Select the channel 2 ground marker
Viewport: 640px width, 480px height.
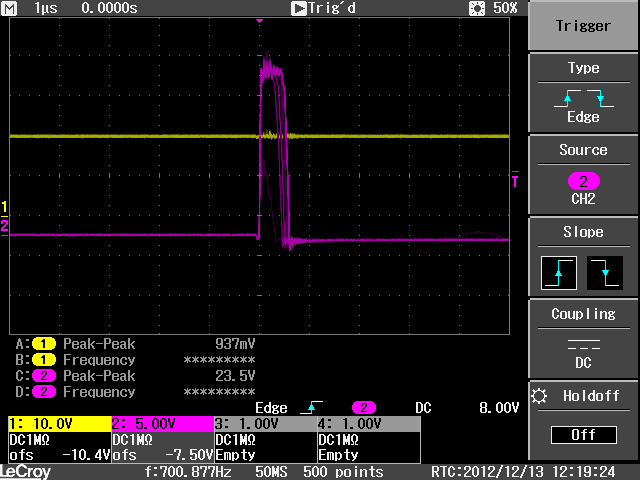coord(4,227)
